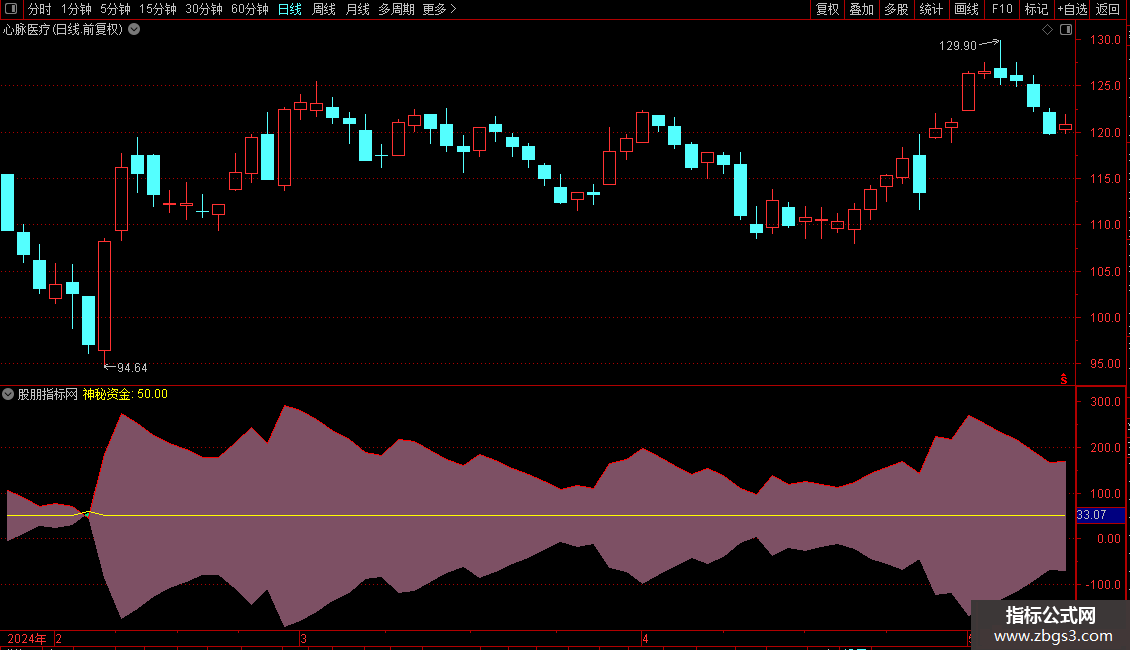The height and width of the screenshot is (650, 1130).
Task: Click the 叠加 overlay button
Action: point(861,9)
